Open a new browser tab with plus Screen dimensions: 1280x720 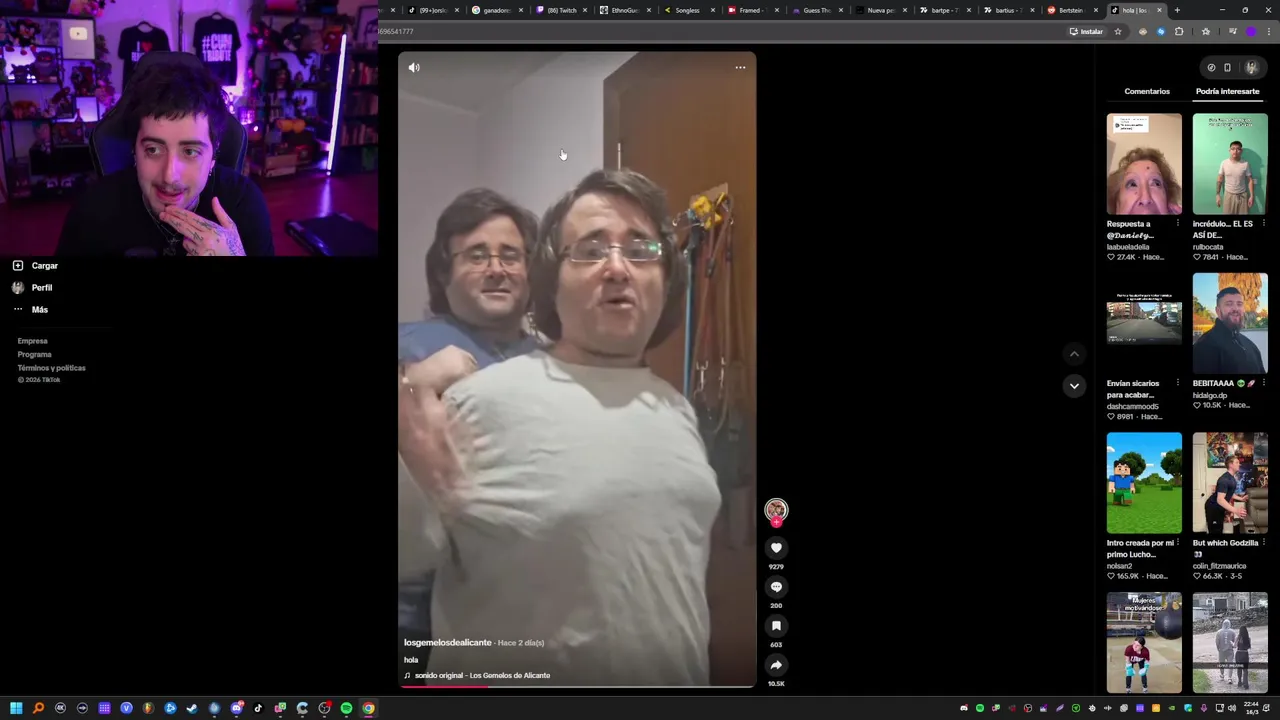tap(1177, 10)
